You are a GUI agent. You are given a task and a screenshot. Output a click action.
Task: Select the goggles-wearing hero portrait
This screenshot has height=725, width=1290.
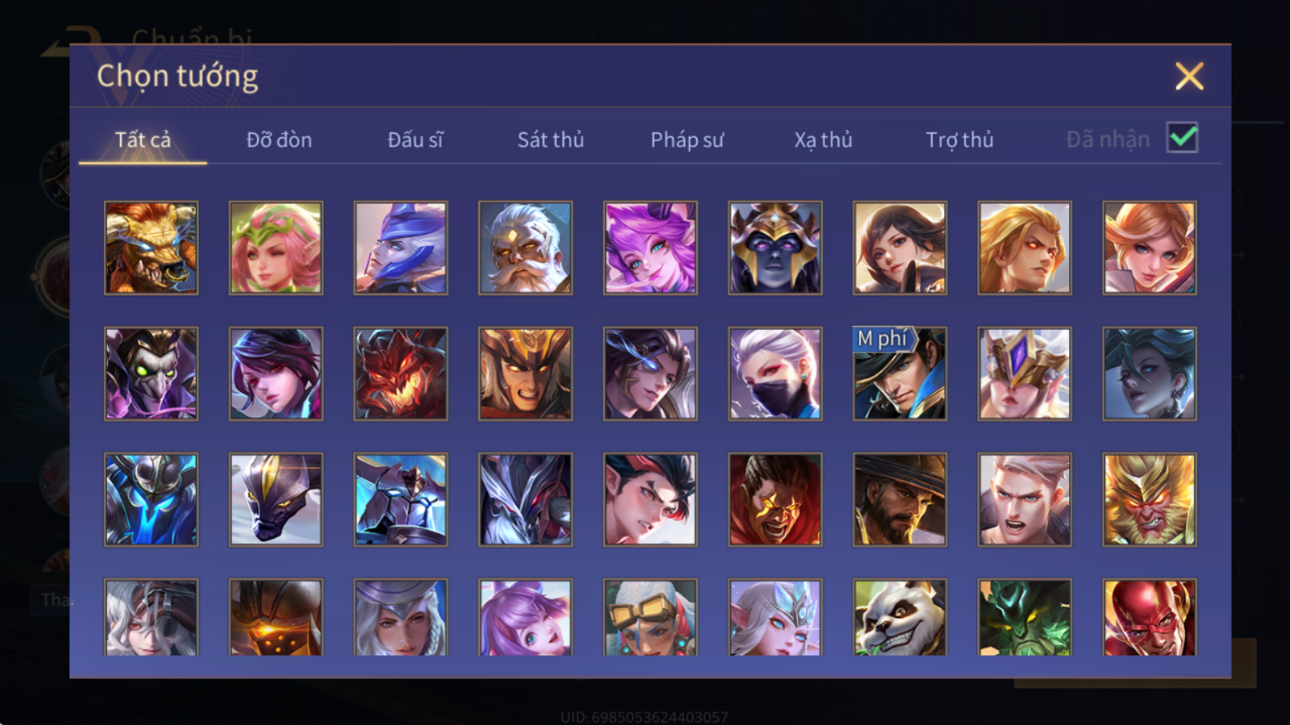[x=650, y=617]
